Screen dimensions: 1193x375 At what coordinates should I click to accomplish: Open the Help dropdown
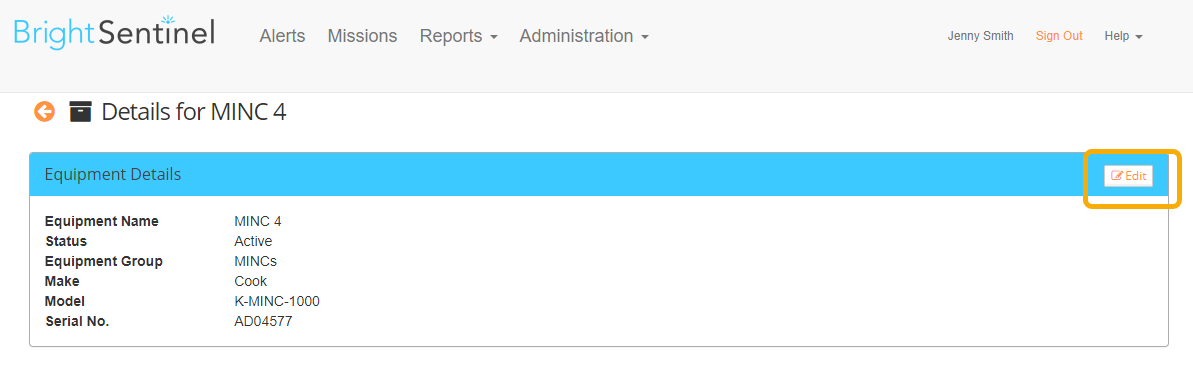(x=1123, y=36)
